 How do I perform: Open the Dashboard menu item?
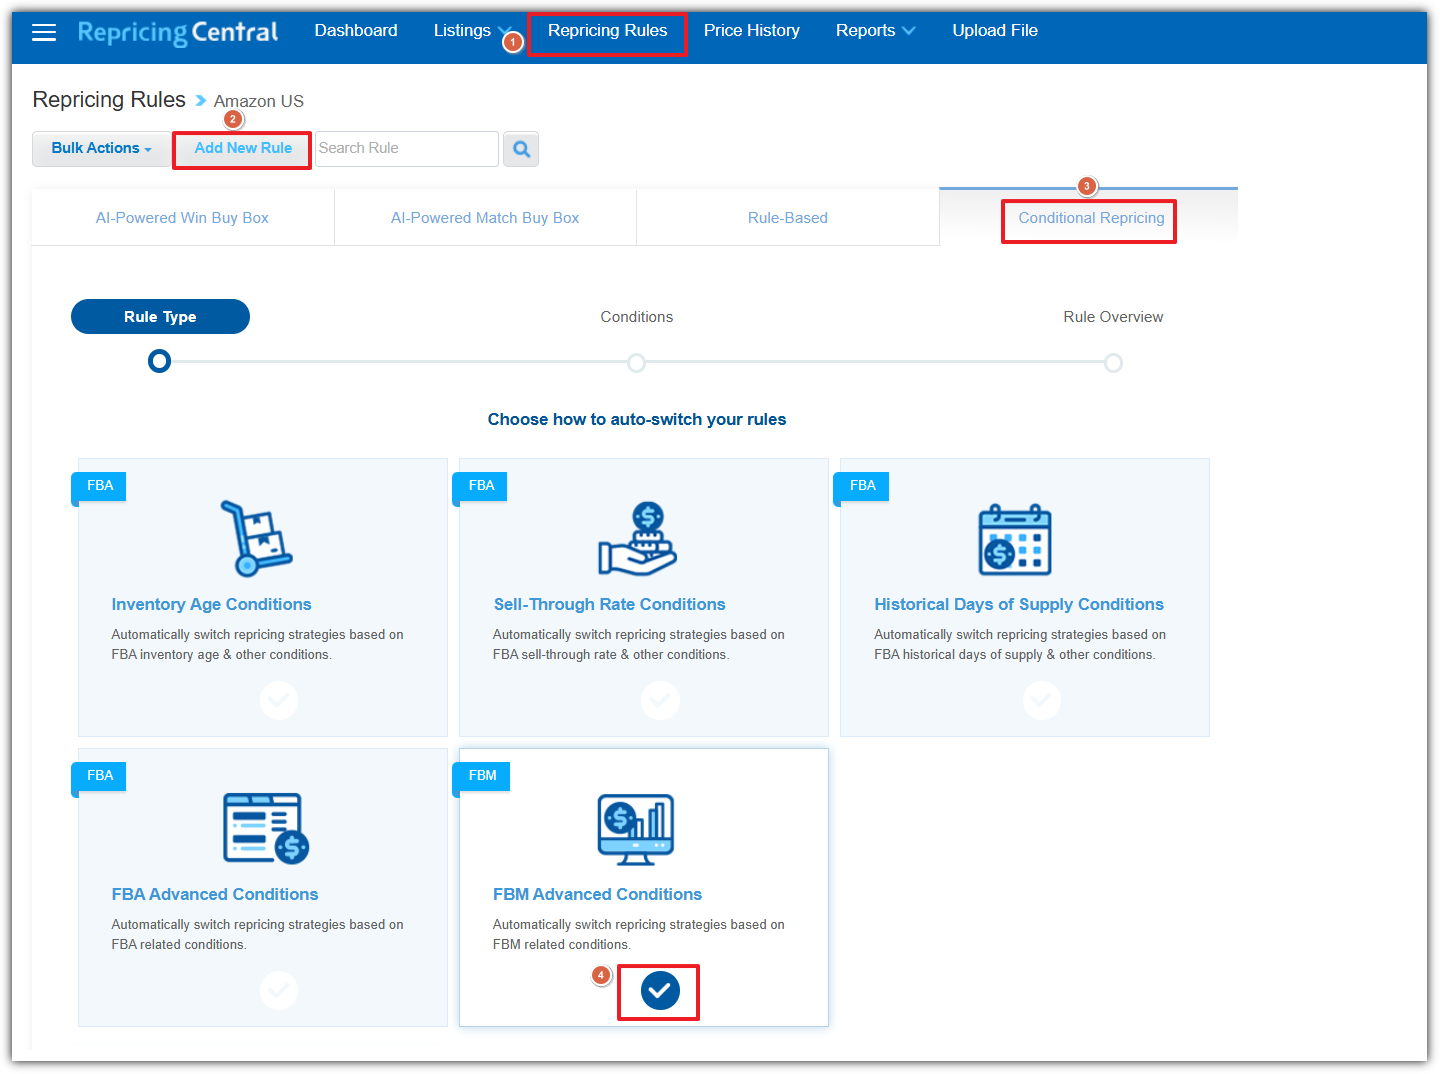[x=356, y=31]
